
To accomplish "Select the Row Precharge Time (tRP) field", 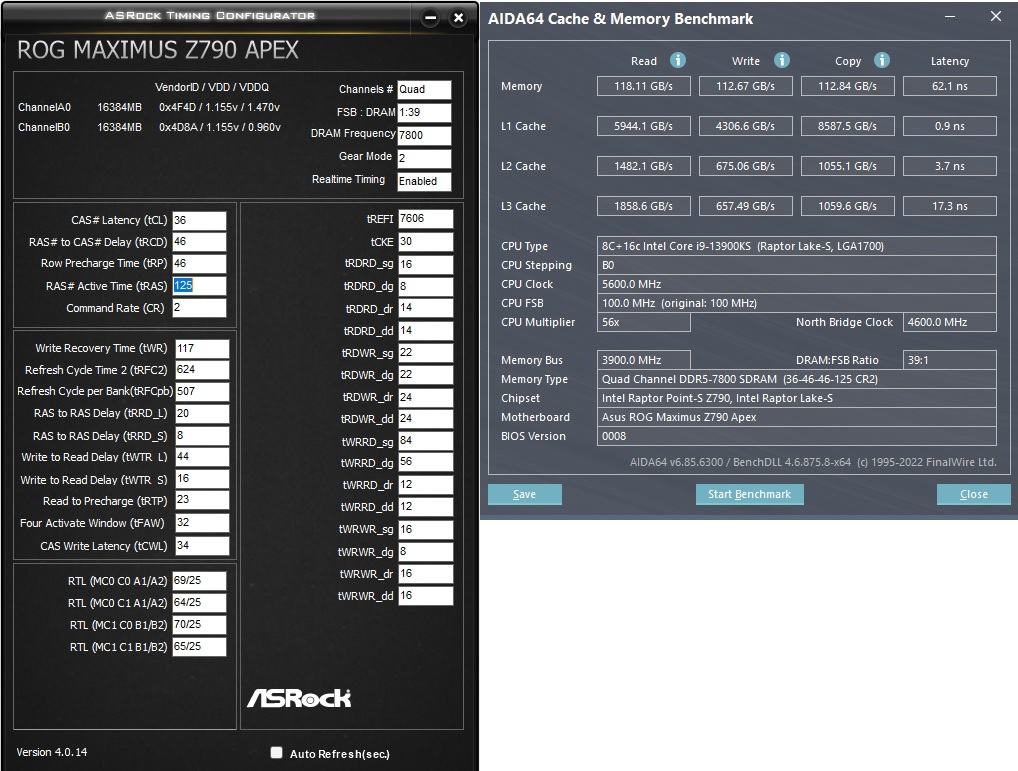I will click(x=199, y=263).
